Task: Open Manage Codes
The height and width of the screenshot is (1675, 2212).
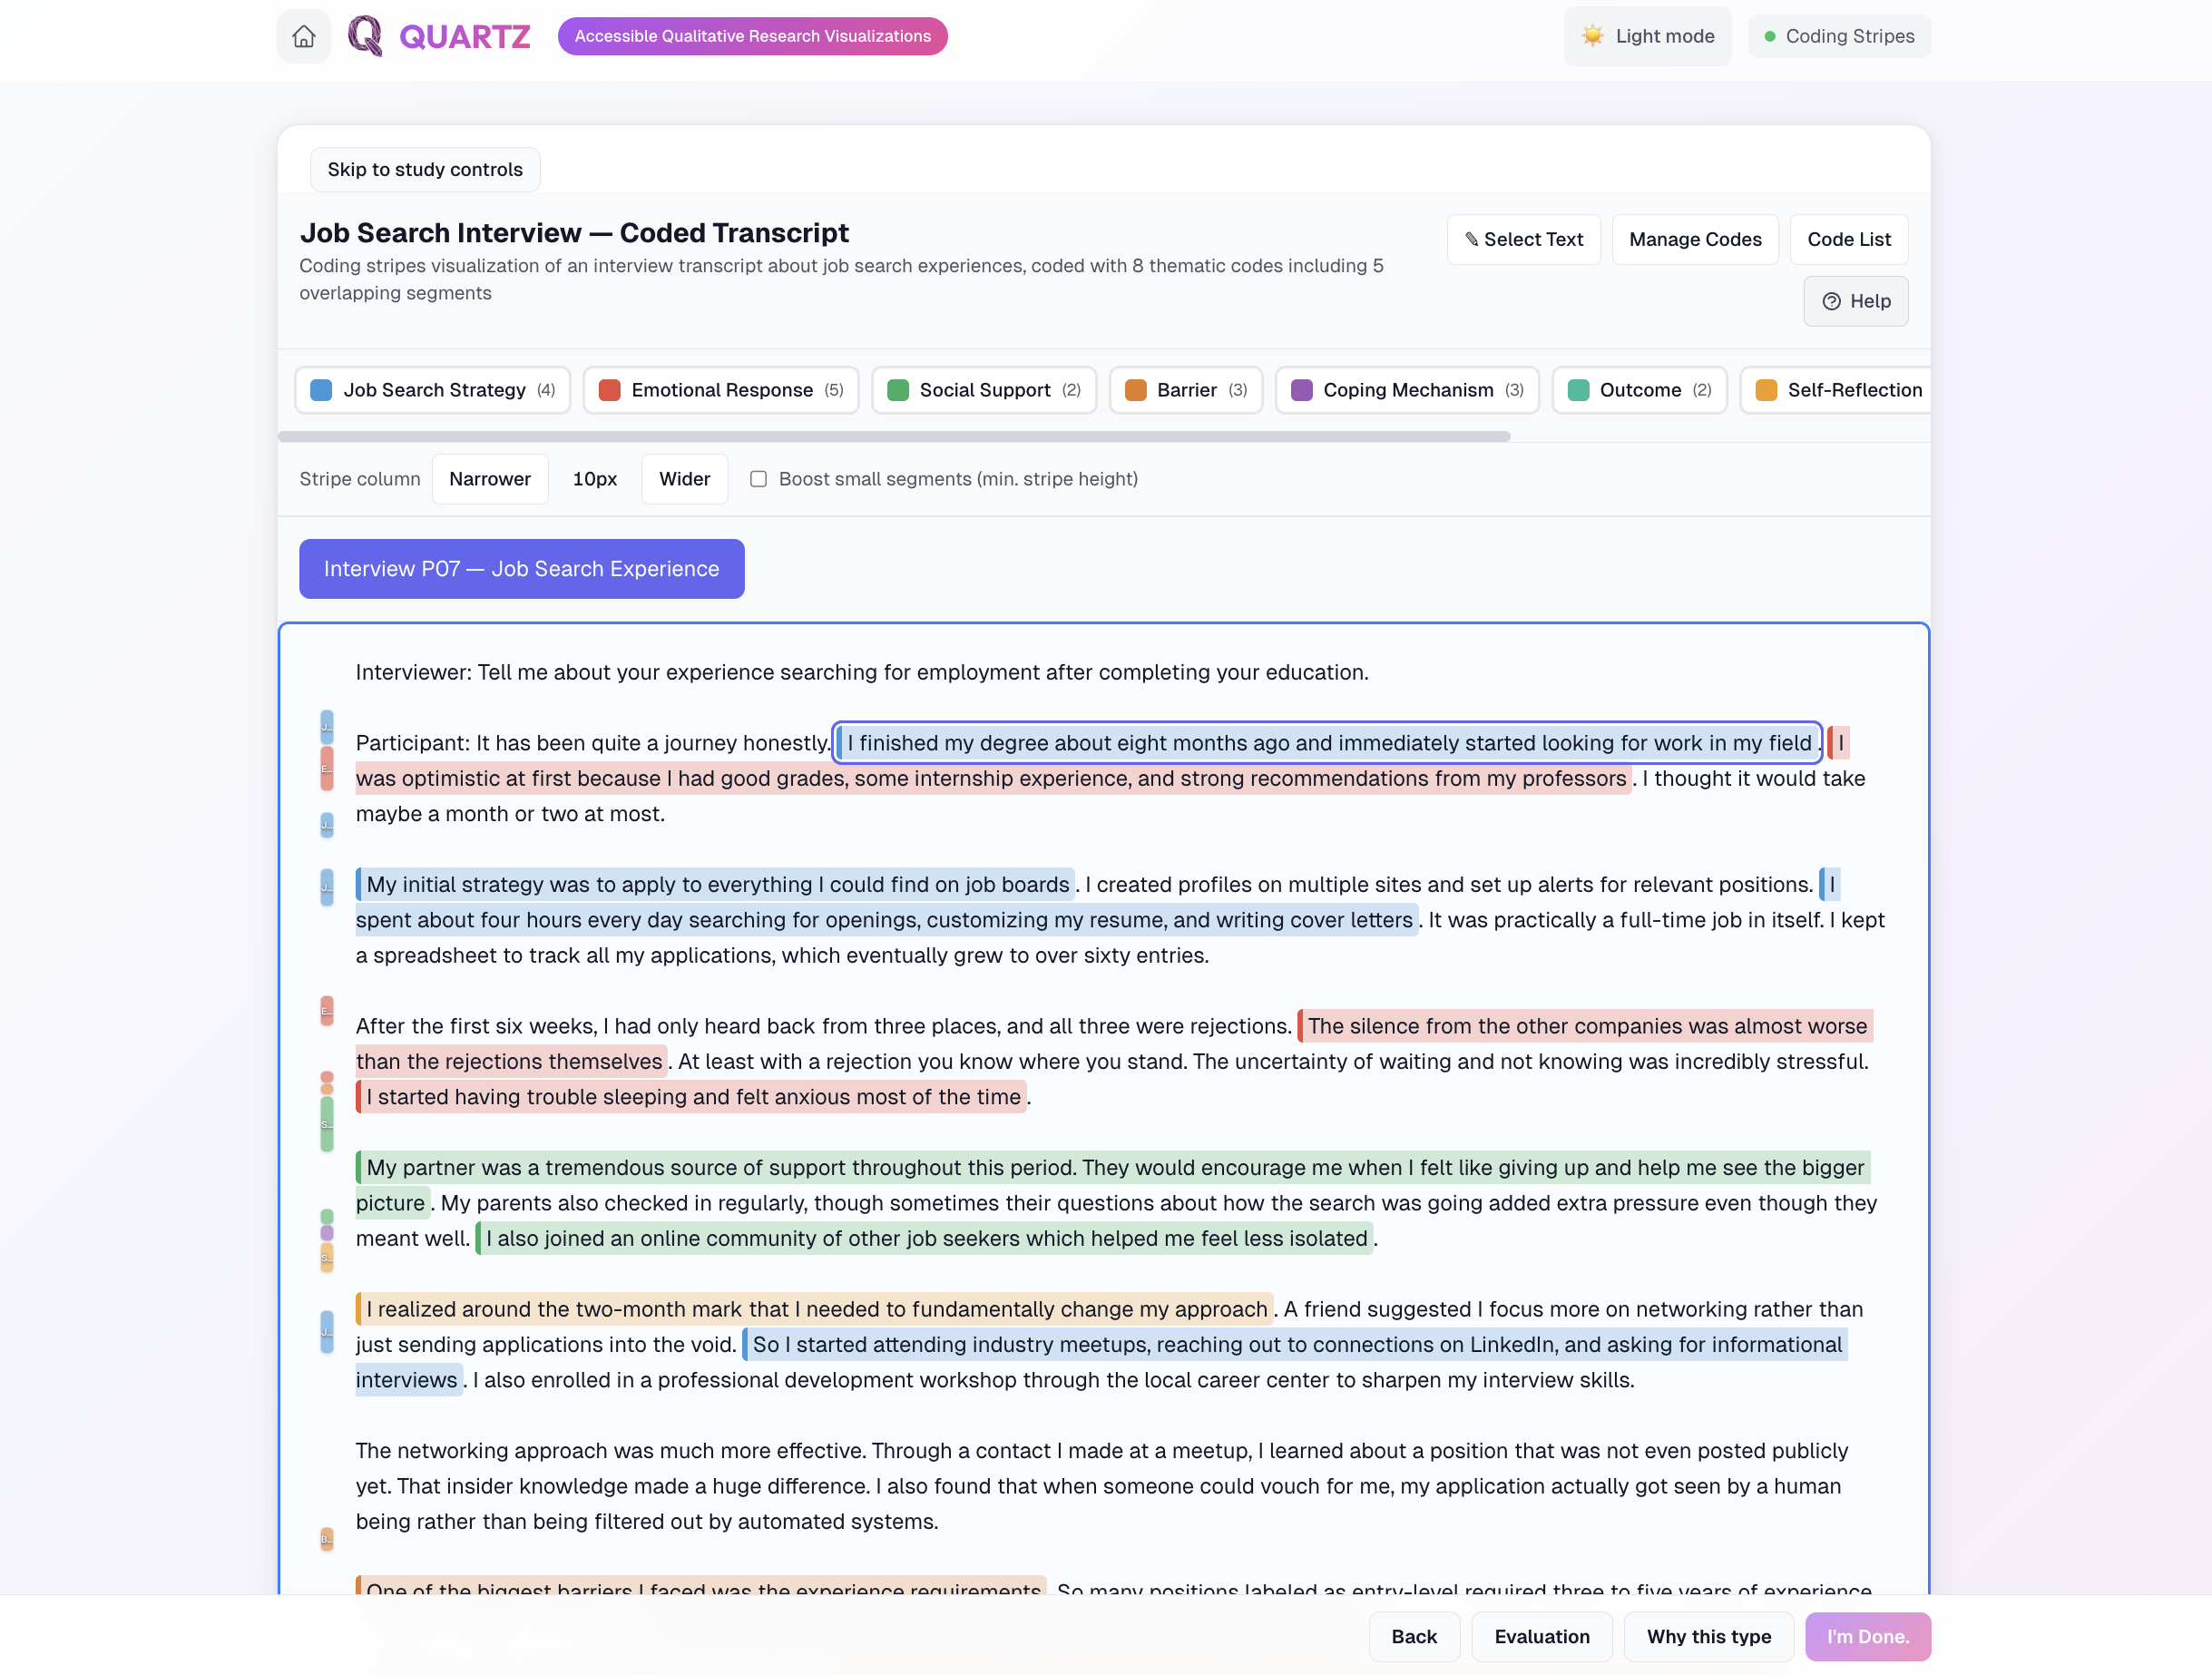Action: (1695, 239)
